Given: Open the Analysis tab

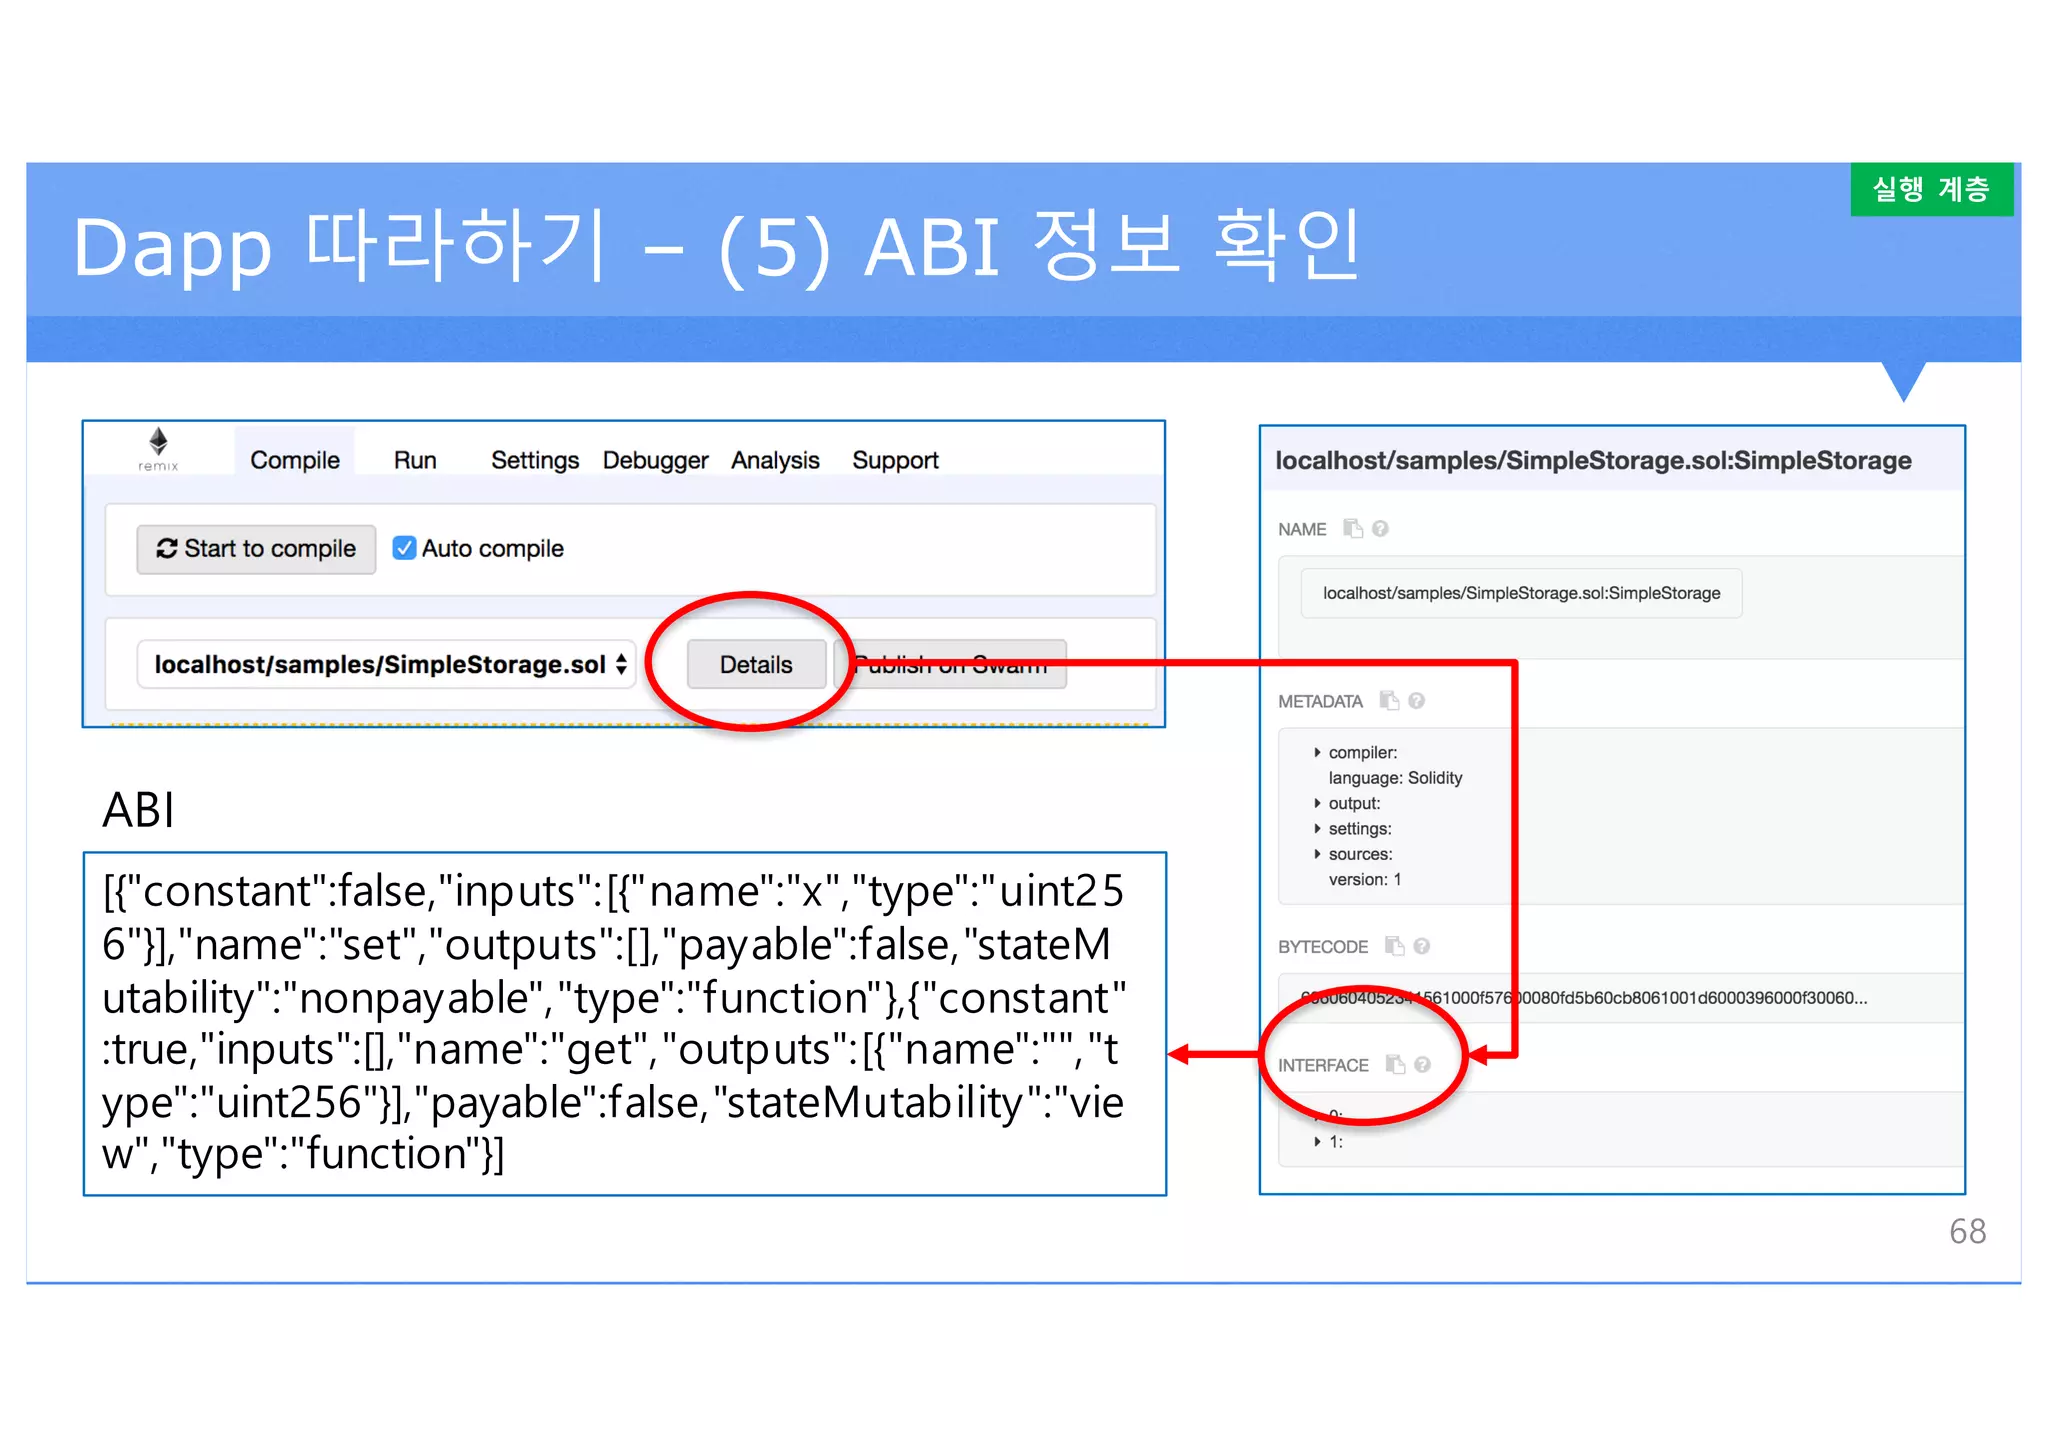Looking at the screenshot, I should point(775,460).
